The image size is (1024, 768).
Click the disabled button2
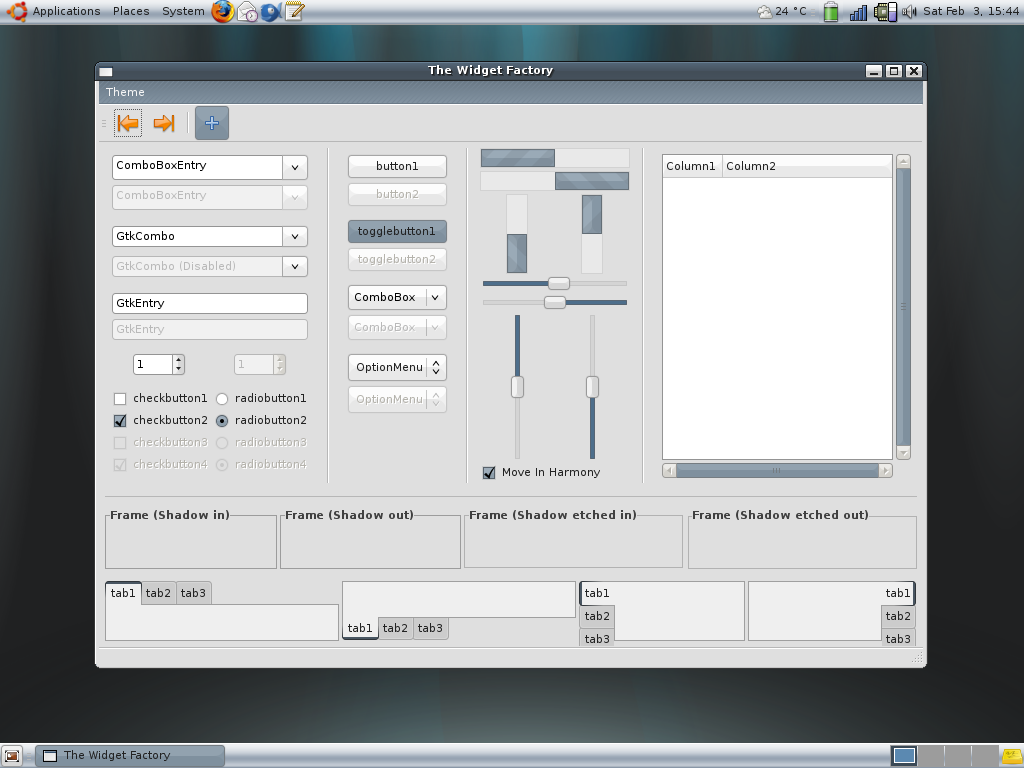(397, 194)
